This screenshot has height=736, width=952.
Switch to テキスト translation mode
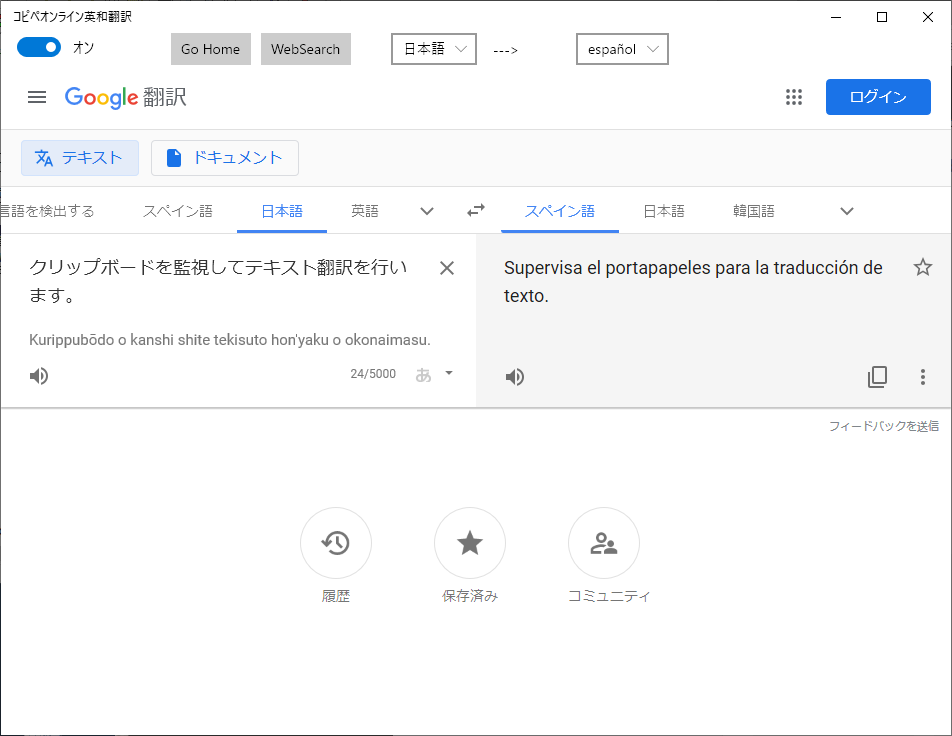(80, 158)
